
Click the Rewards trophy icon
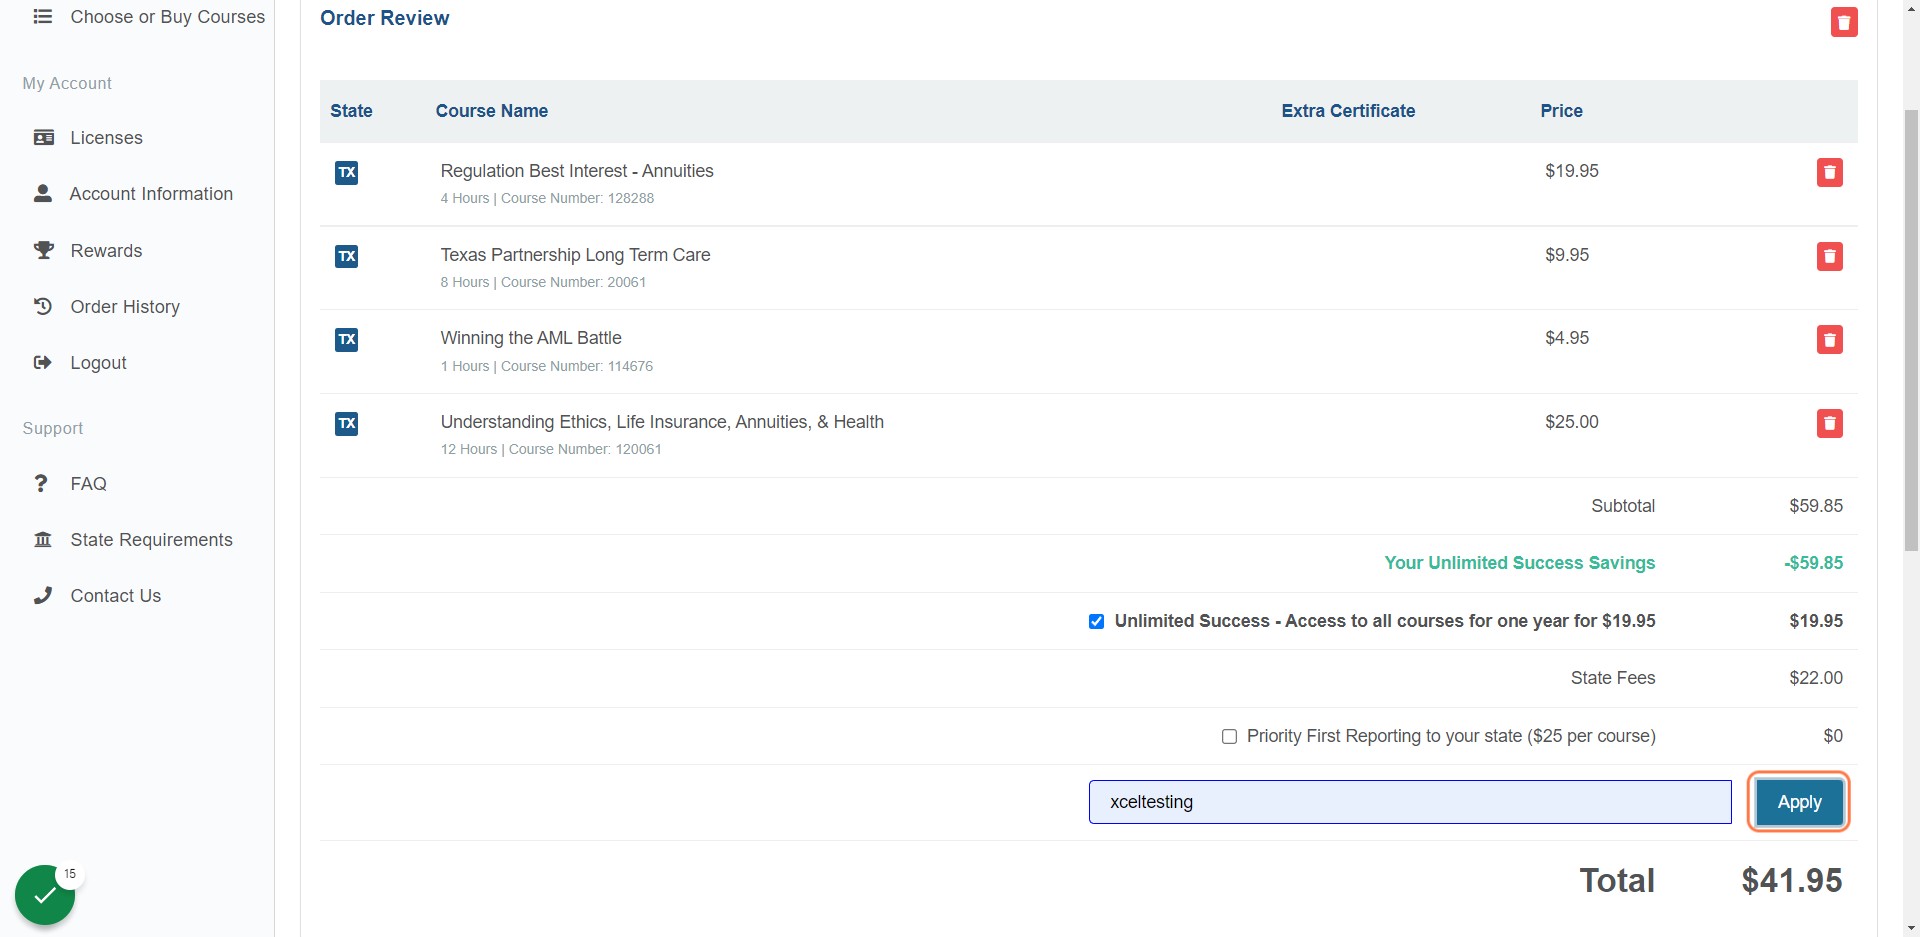click(x=44, y=250)
